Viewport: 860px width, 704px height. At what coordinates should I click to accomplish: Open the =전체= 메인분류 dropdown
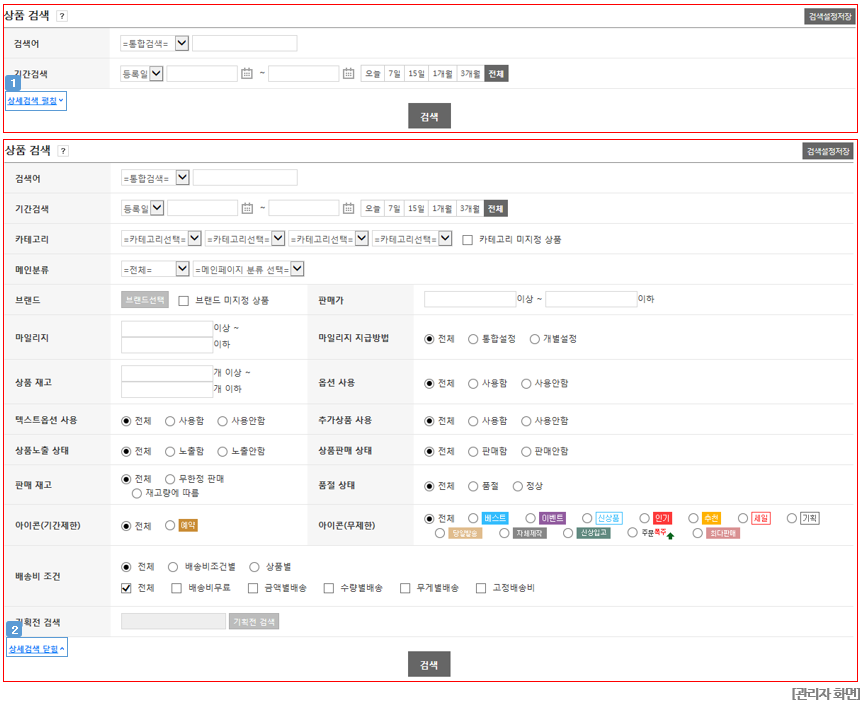click(x=155, y=269)
